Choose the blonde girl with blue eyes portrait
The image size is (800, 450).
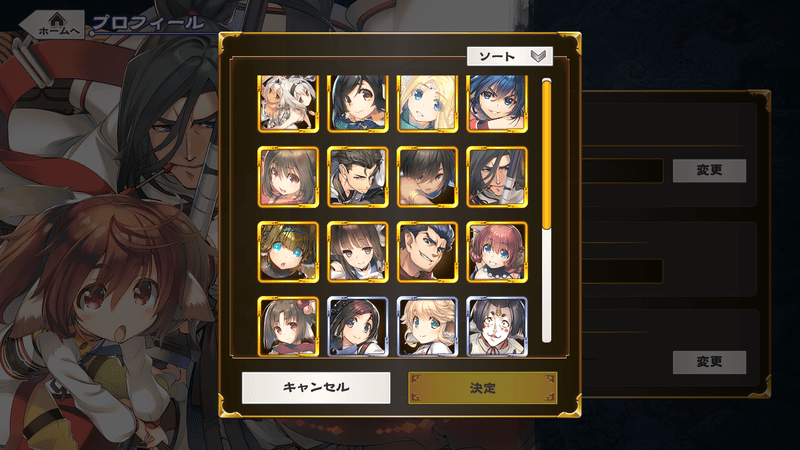(x=427, y=104)
